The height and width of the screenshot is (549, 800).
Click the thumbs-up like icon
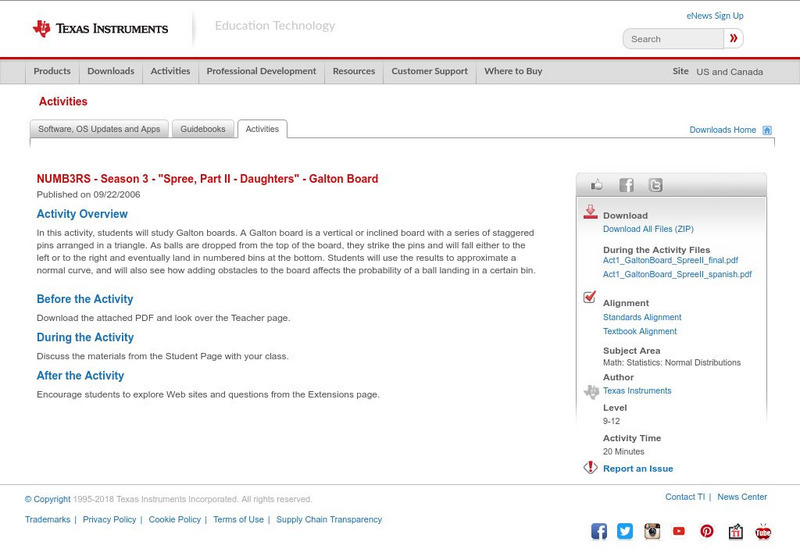coord(596,185)
